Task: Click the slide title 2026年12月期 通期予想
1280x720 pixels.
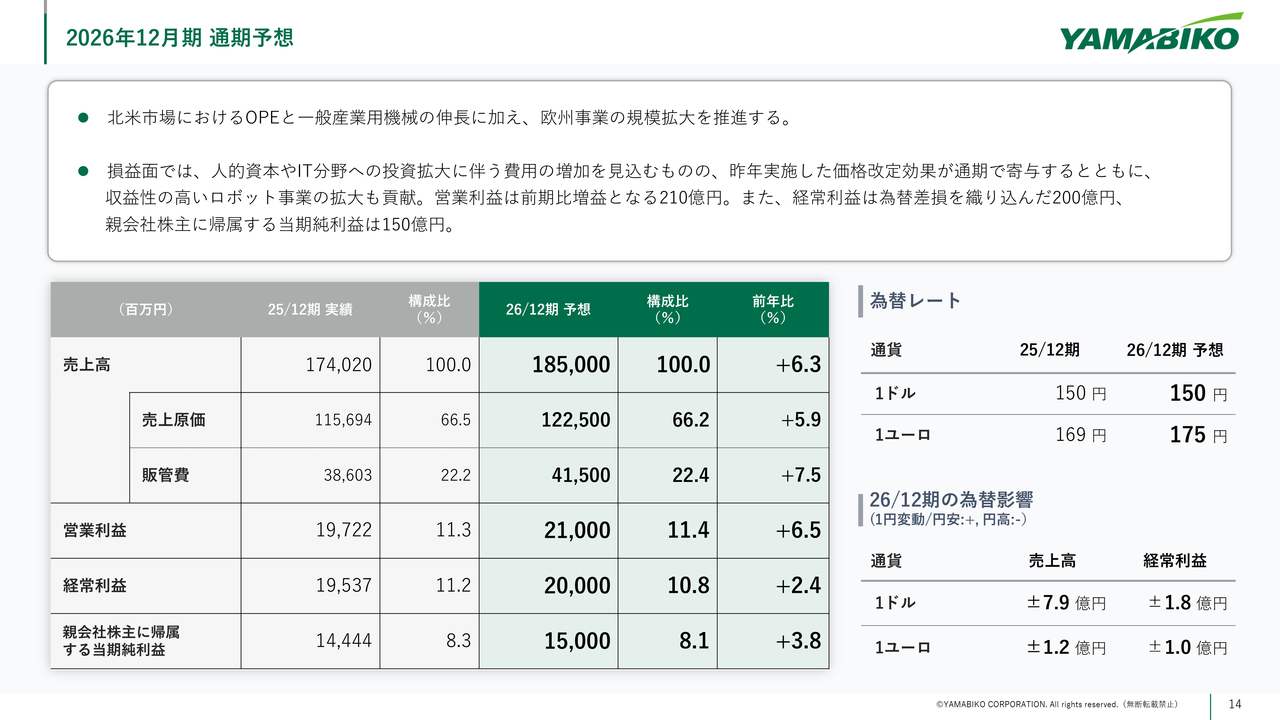Action: [179, 38]
